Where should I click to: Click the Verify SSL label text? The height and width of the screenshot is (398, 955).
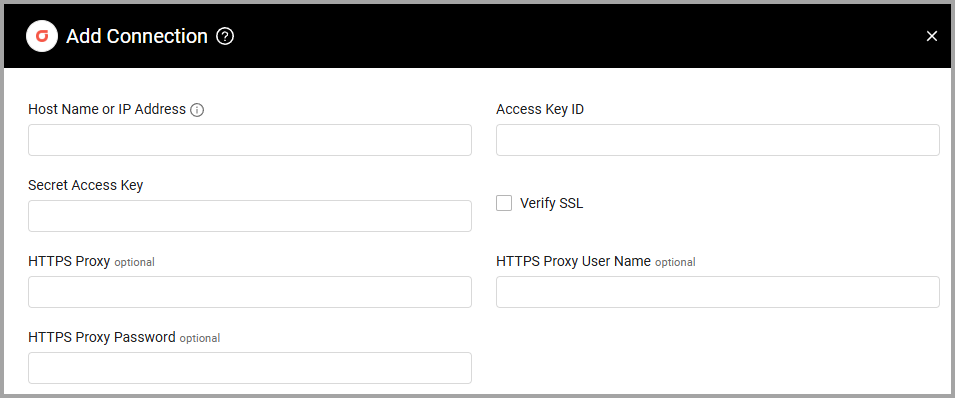tap(551, 204)
